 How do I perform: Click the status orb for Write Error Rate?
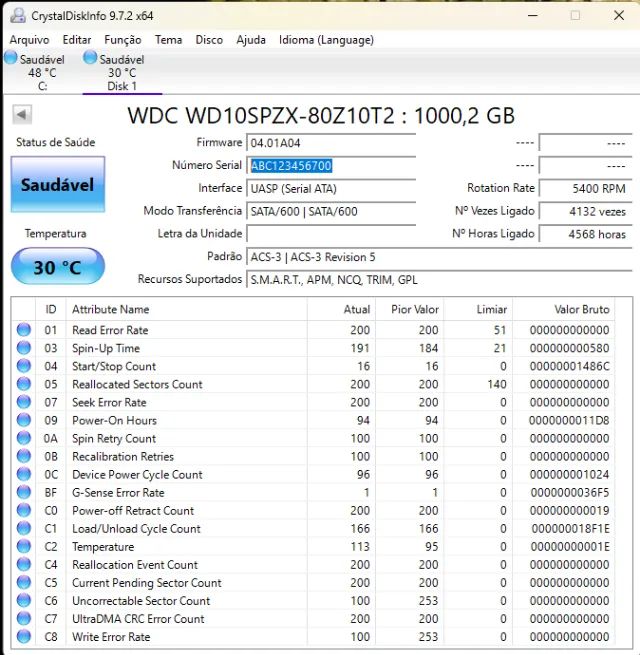pos(24,636)
